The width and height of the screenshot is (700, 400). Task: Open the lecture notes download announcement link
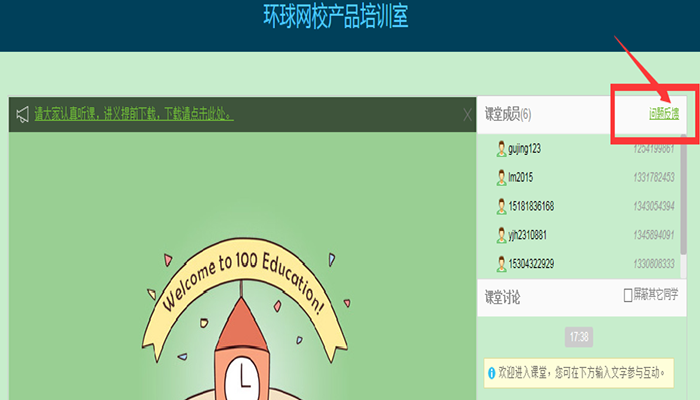click(x=134, y=115)
